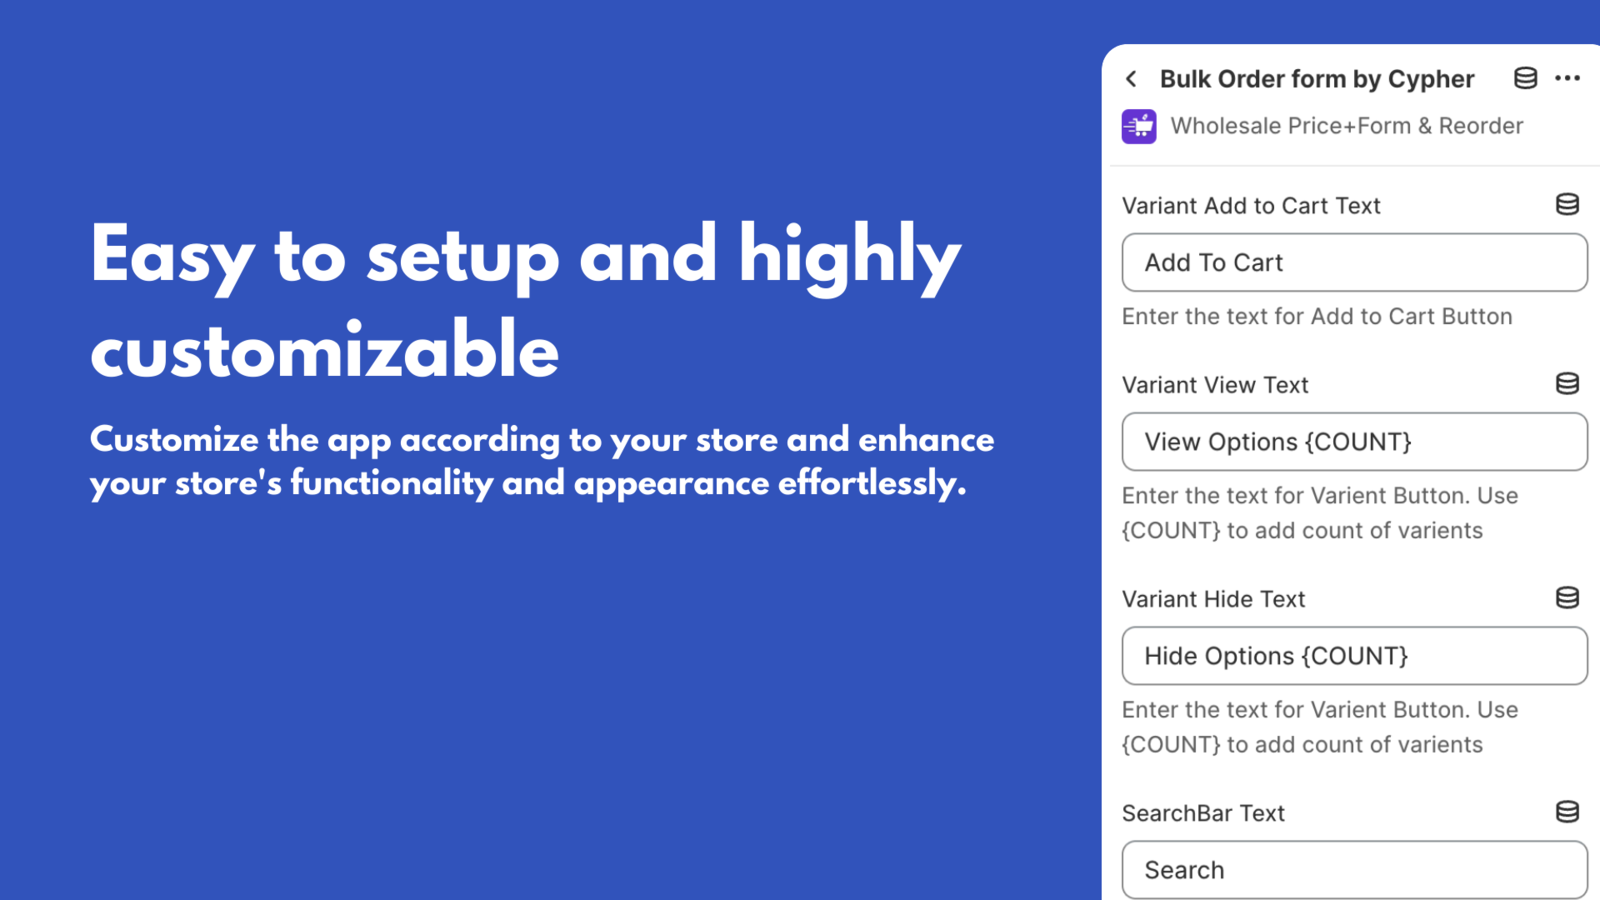The width and height of the screenshot is (1600, 900).
Task: Click the "Variant View Text" label
Action: coord(1216,384)
